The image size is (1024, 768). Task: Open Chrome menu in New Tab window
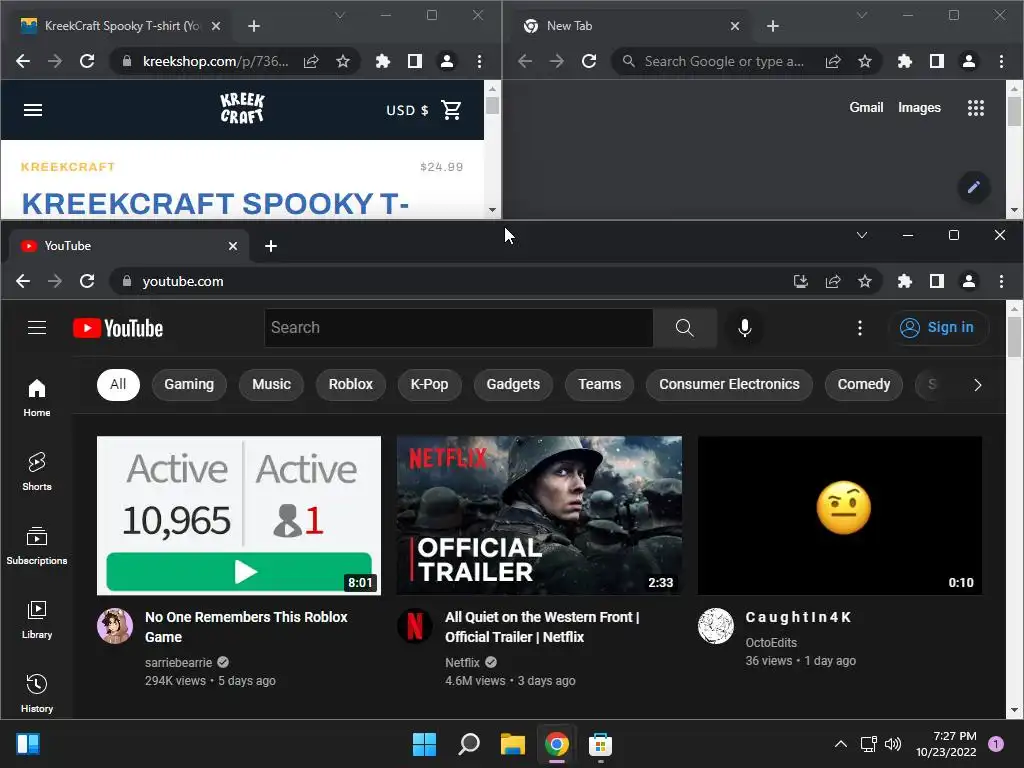(x=1001, y=61)
